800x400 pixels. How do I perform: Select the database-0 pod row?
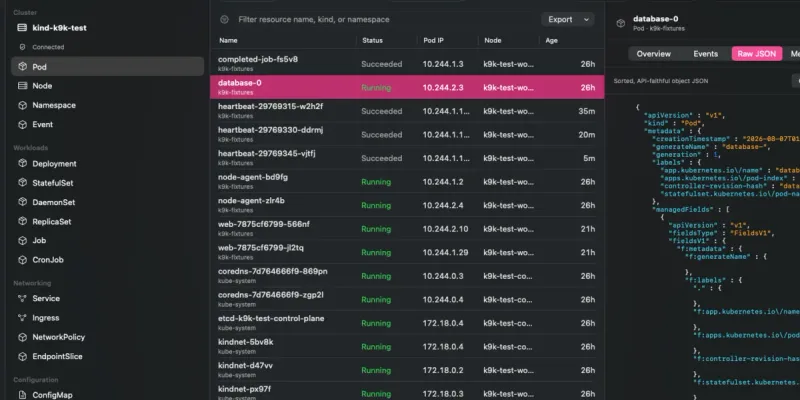click(407, 87)
